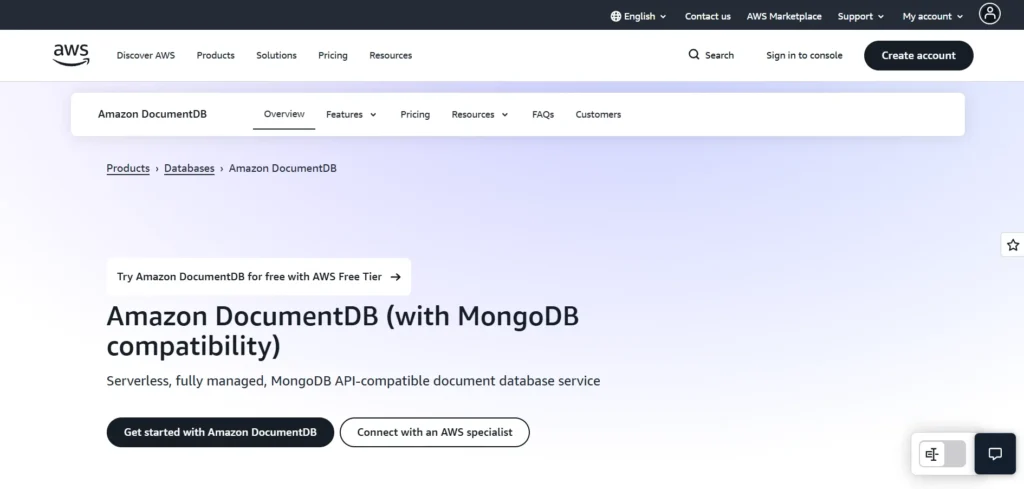Click the star feedback icon
Image resolution: width=1024 pixels, height=489 pixels.
click(x=1012, y=245)
